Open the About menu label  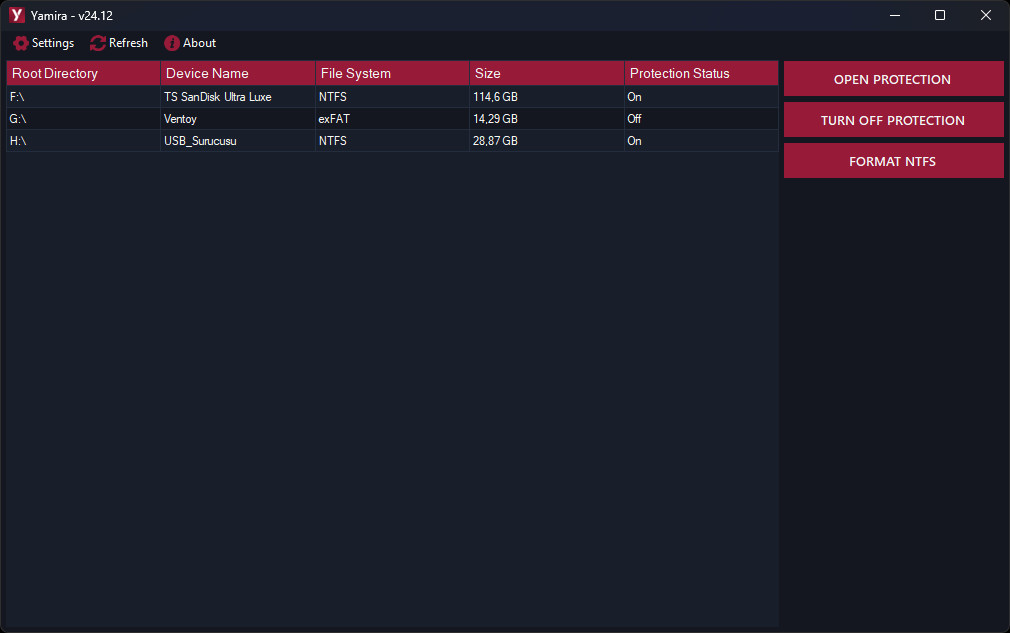pos(199,43)
